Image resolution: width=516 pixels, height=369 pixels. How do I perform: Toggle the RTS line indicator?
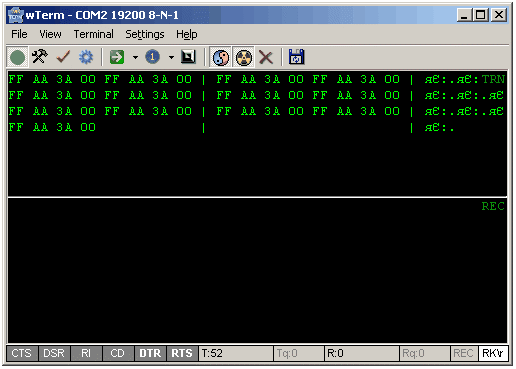coord(182,353)
